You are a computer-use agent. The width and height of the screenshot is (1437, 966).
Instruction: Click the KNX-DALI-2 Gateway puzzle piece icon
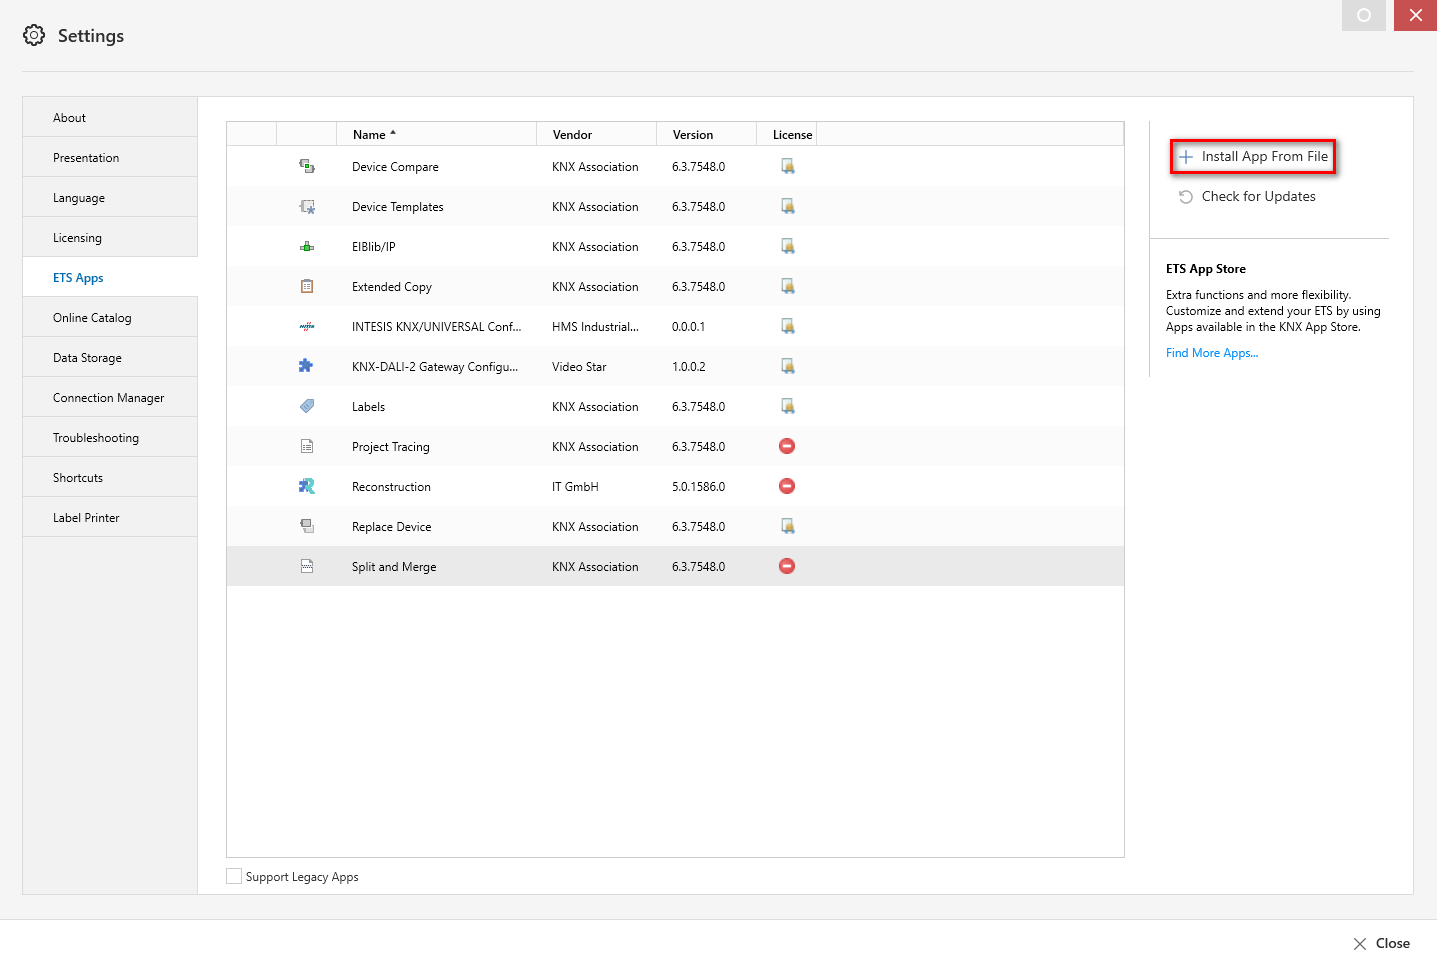point(306,366)
